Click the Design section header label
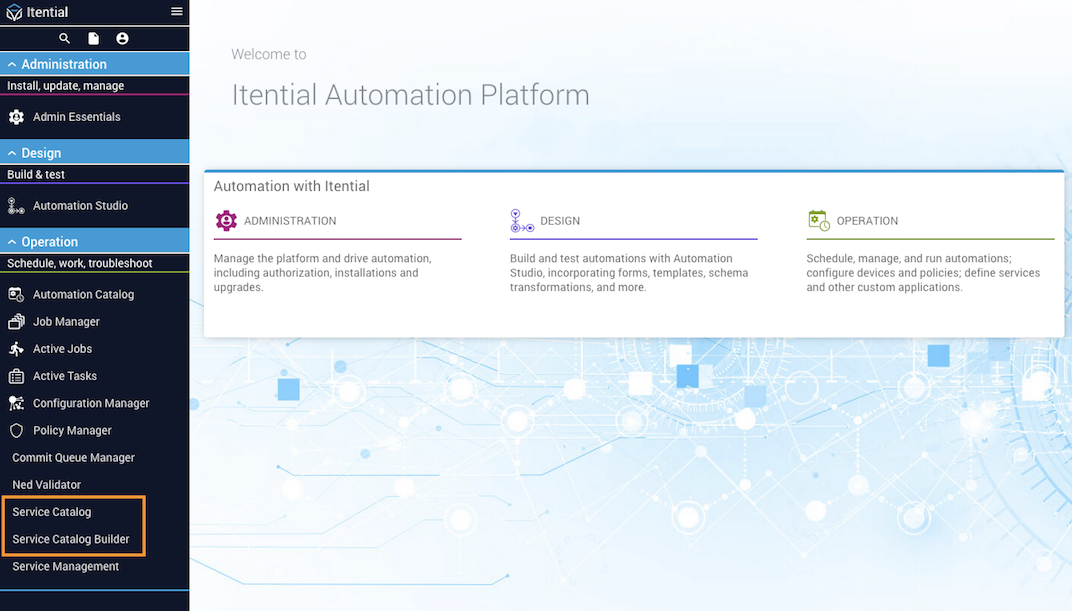 (41, 153)
